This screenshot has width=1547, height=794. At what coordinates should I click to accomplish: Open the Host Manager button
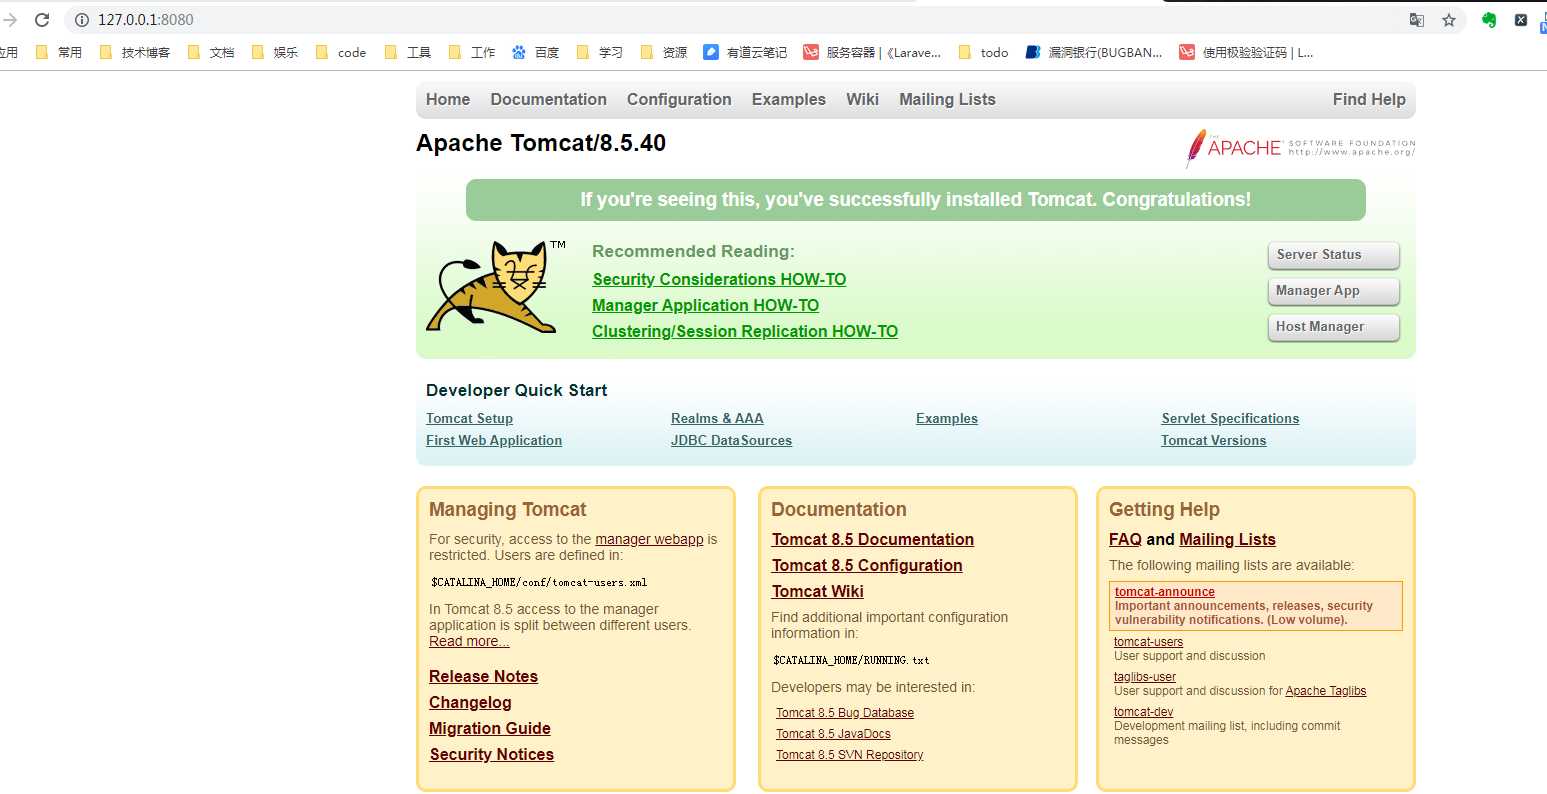point(1333,327)
